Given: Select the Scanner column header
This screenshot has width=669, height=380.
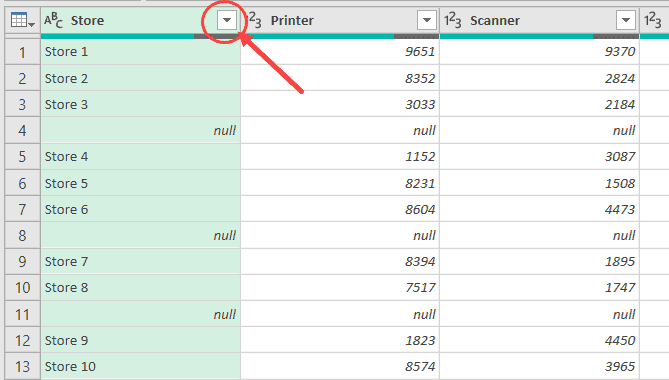Looking at the screenshot, I should (x=540, y=20).
